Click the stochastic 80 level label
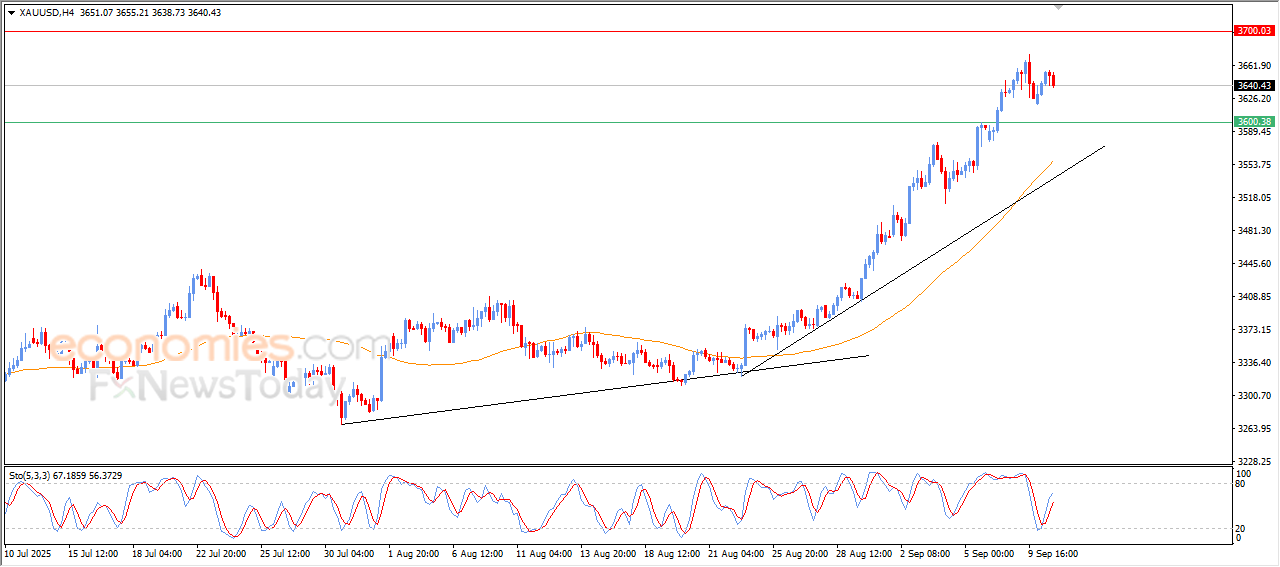The image size is (1280, 567). coord(1242,484)
